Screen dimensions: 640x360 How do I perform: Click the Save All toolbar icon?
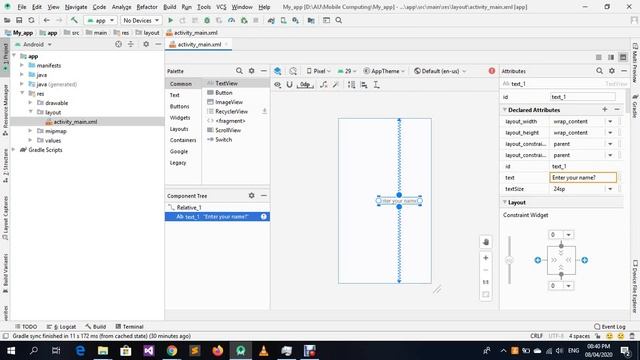pyautogui.click(x=19, y=20)
